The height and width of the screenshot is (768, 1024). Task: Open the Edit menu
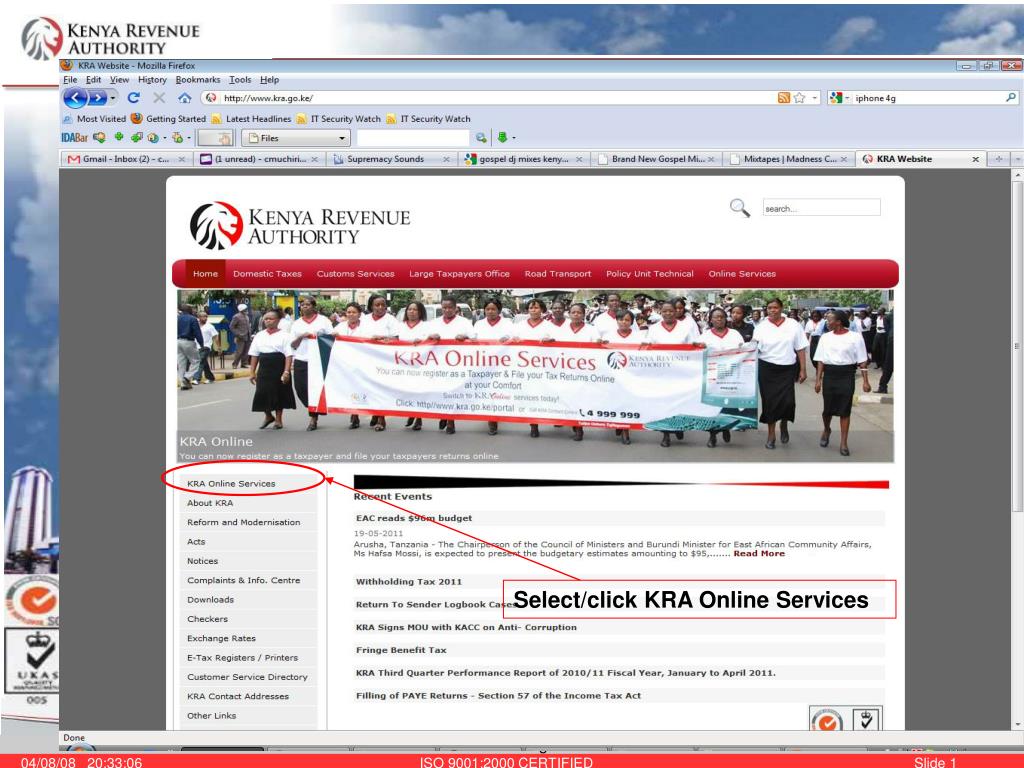[93, 80]
